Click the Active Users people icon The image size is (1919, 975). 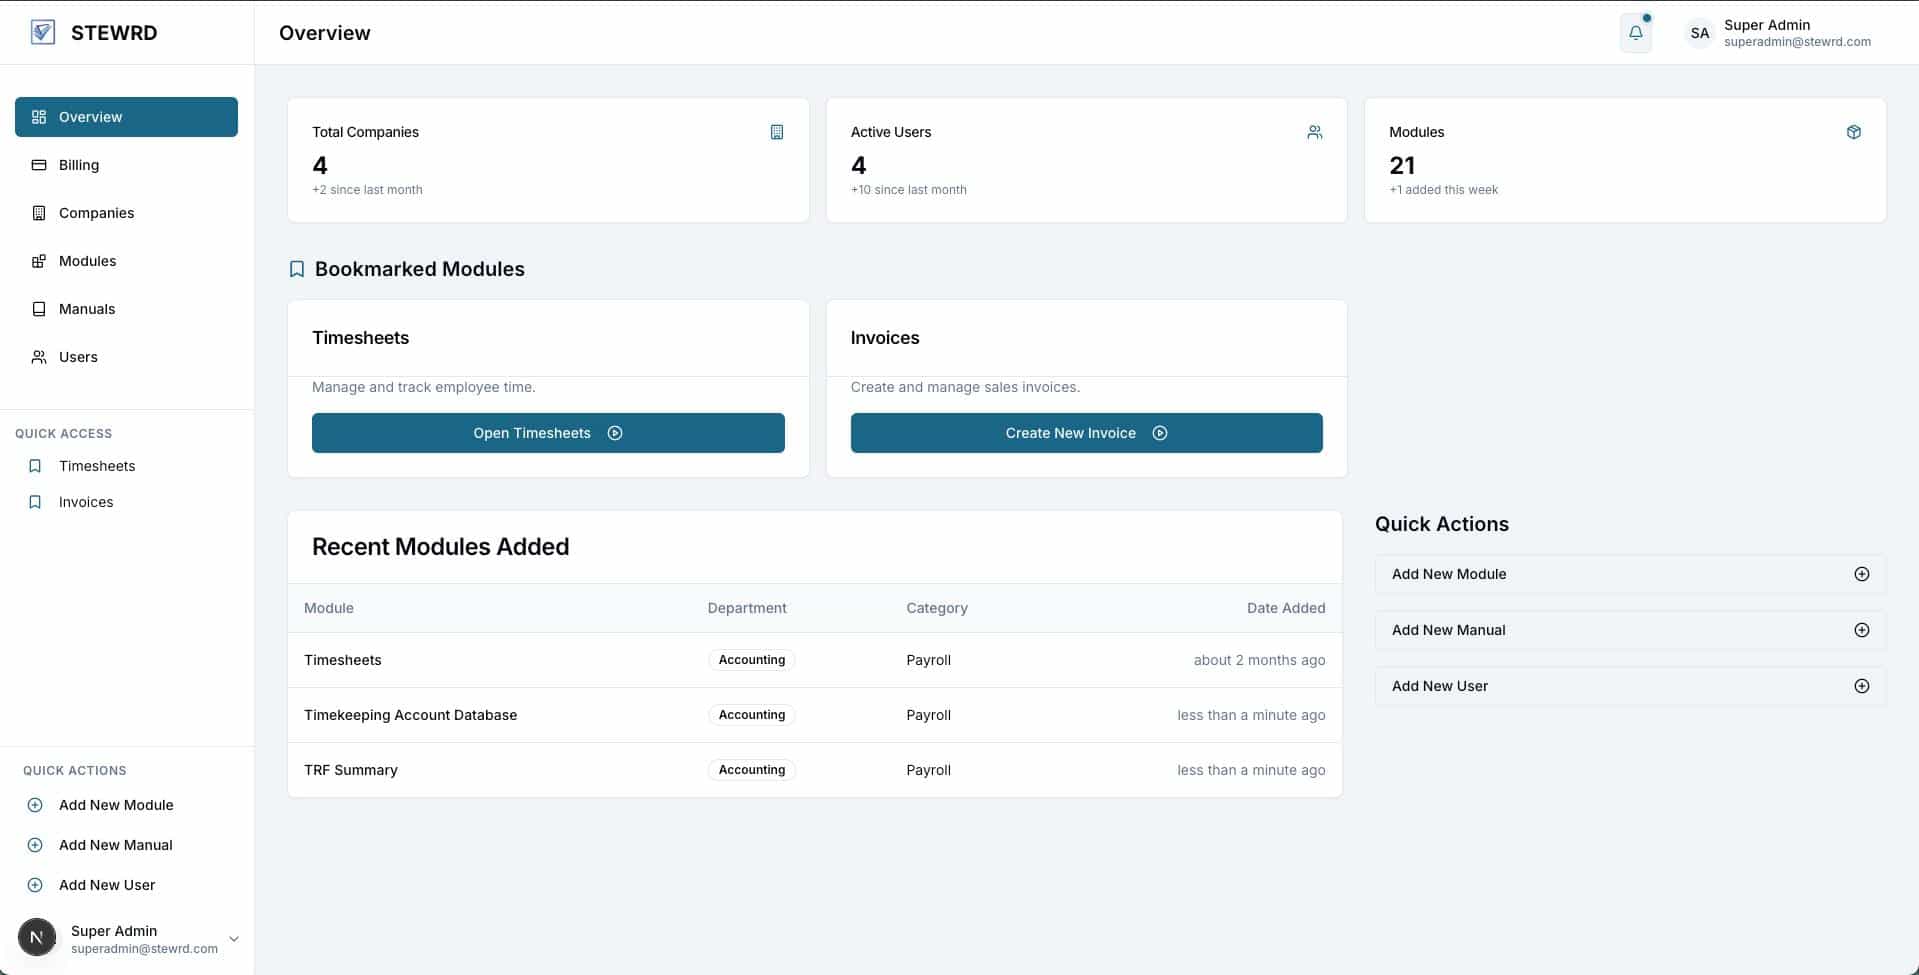(x=1314, y=132)
